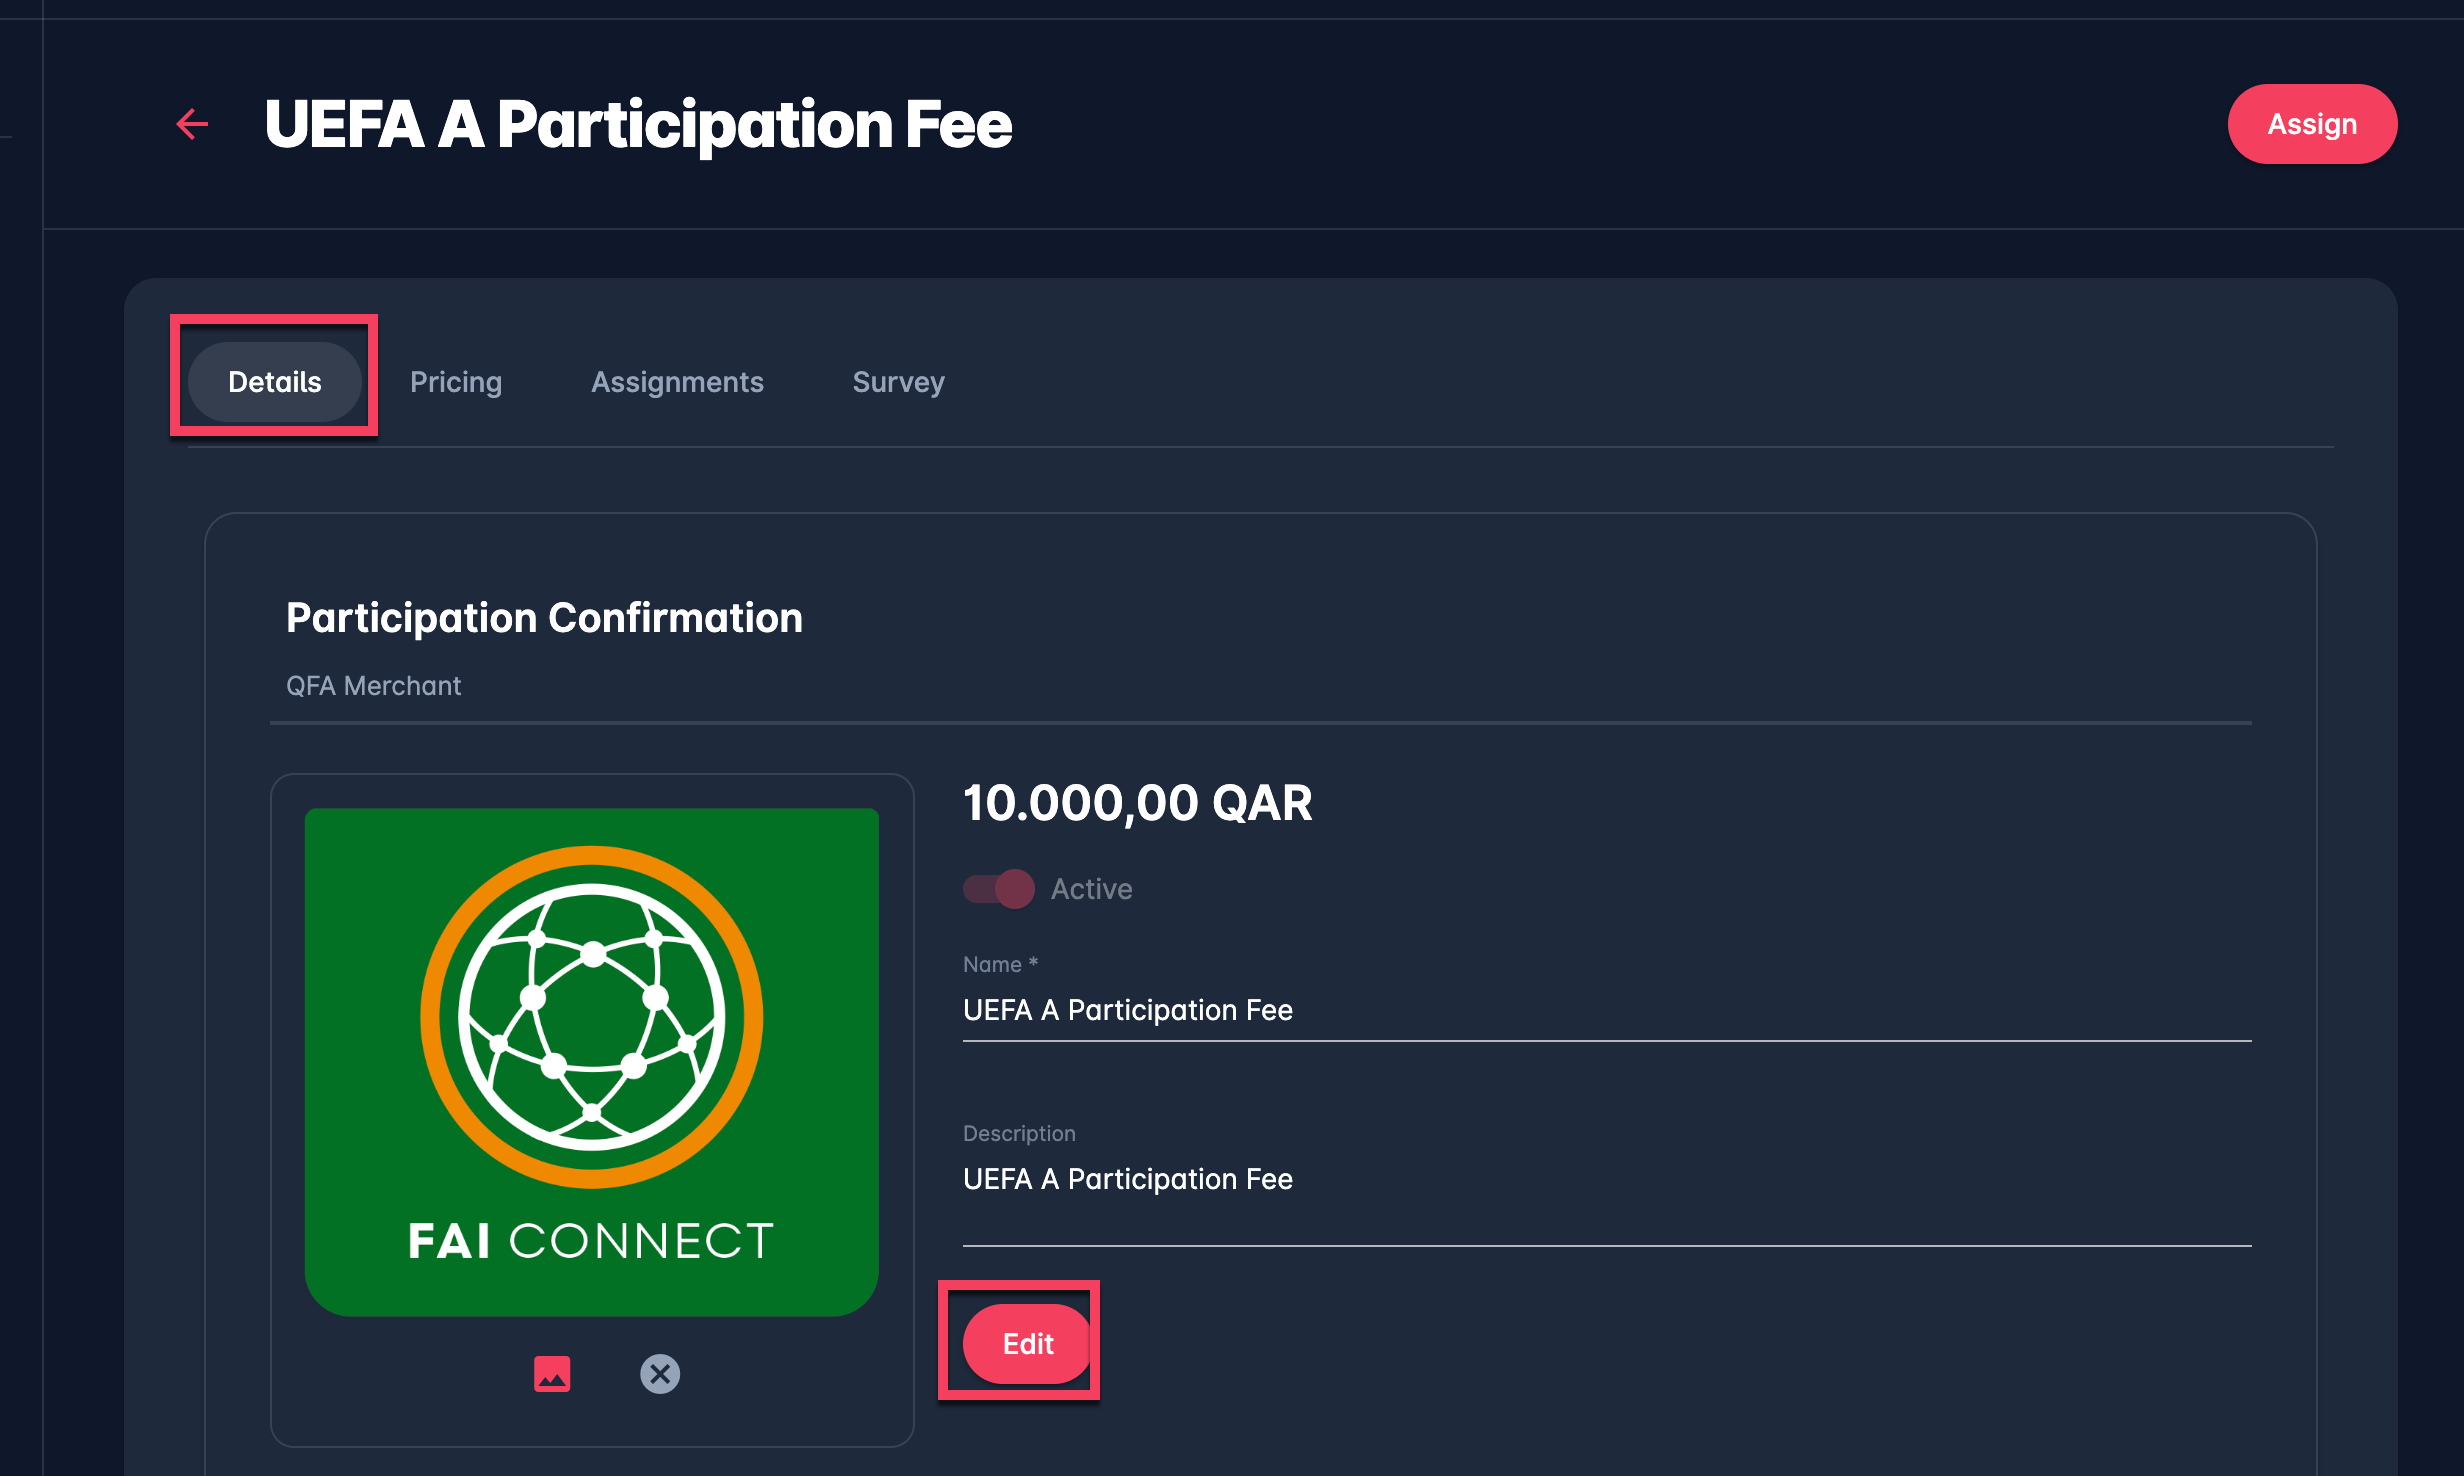Click the Description text field
The height and width of the screenshot is (1476, 2464).
click(x=1600, y=1180)
